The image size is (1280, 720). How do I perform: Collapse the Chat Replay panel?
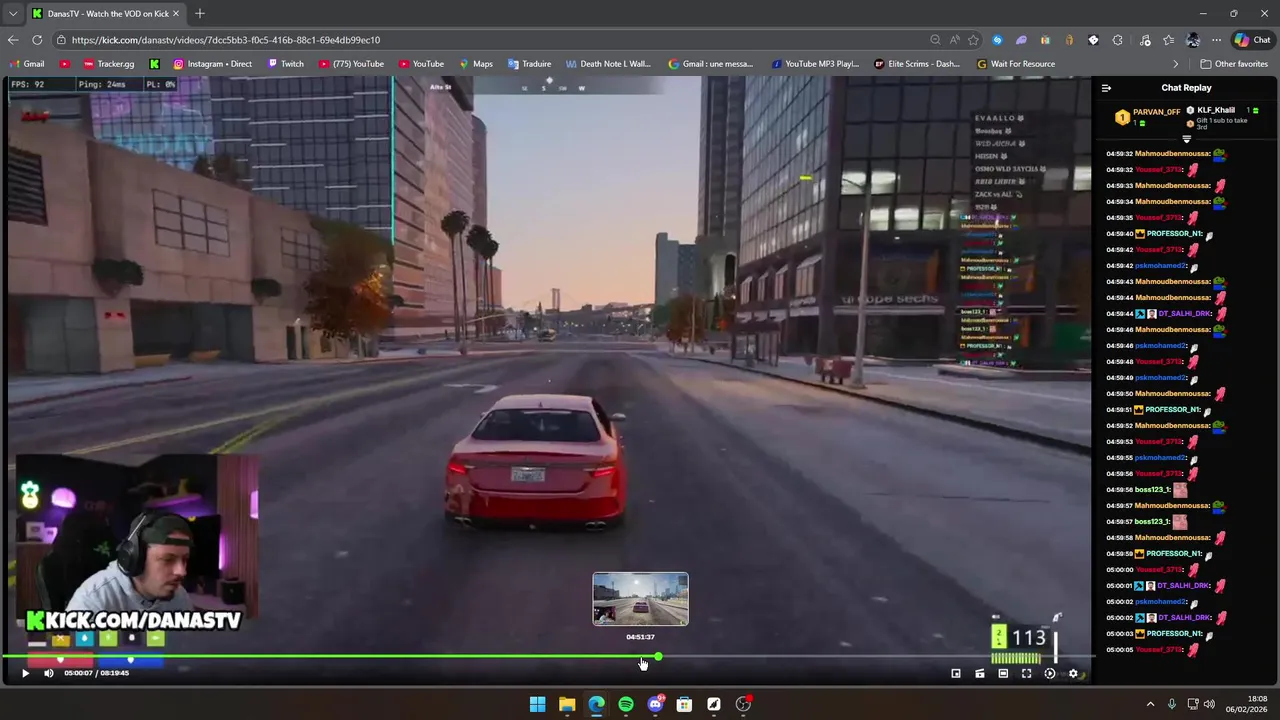[x=1106, y=88]
